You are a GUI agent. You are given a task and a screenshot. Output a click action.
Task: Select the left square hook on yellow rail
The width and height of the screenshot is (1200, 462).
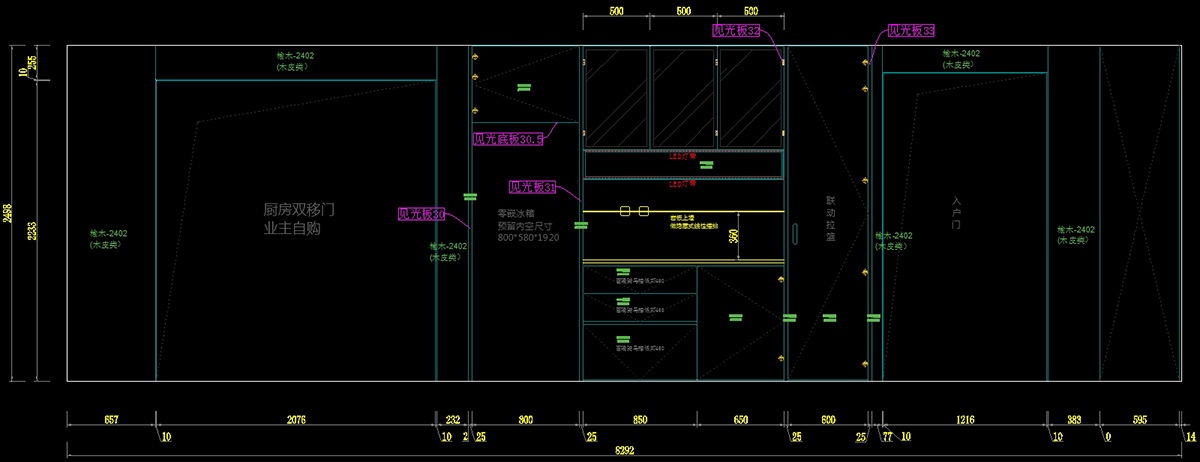coord(625,211)
